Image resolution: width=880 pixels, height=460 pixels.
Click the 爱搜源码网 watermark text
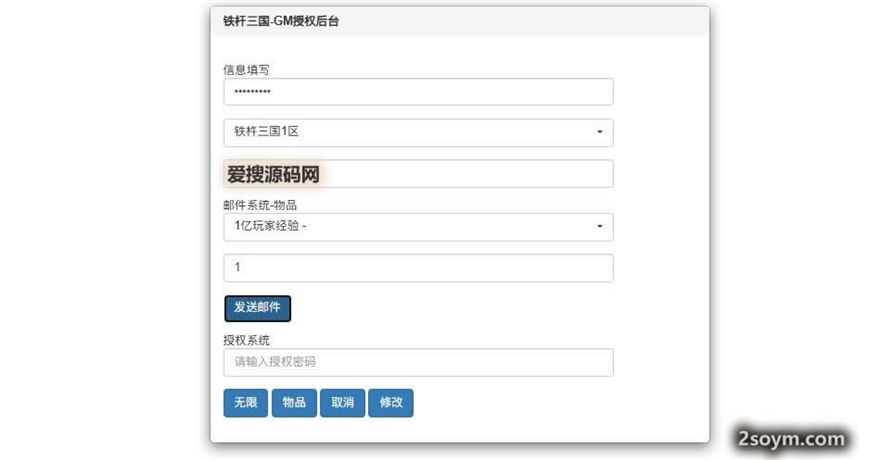point(274,174)
